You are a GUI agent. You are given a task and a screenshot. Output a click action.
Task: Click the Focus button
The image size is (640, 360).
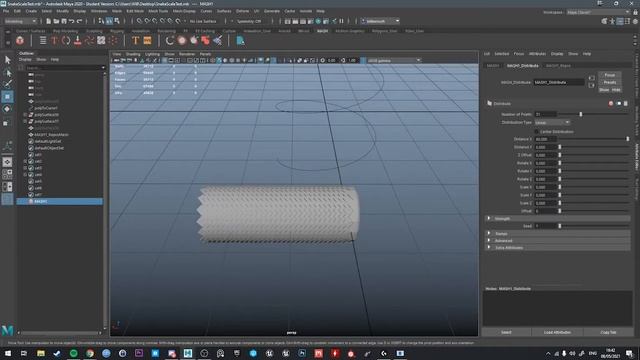pyautogui.click(x=609, y=75)
